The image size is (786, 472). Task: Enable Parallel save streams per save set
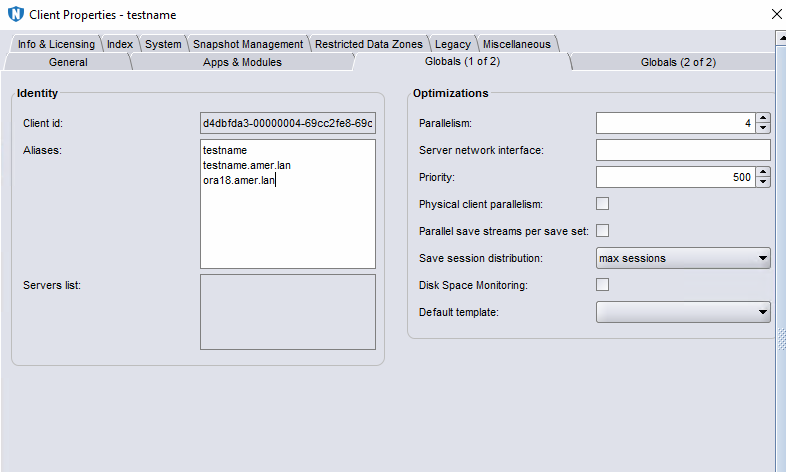[603, 231]
